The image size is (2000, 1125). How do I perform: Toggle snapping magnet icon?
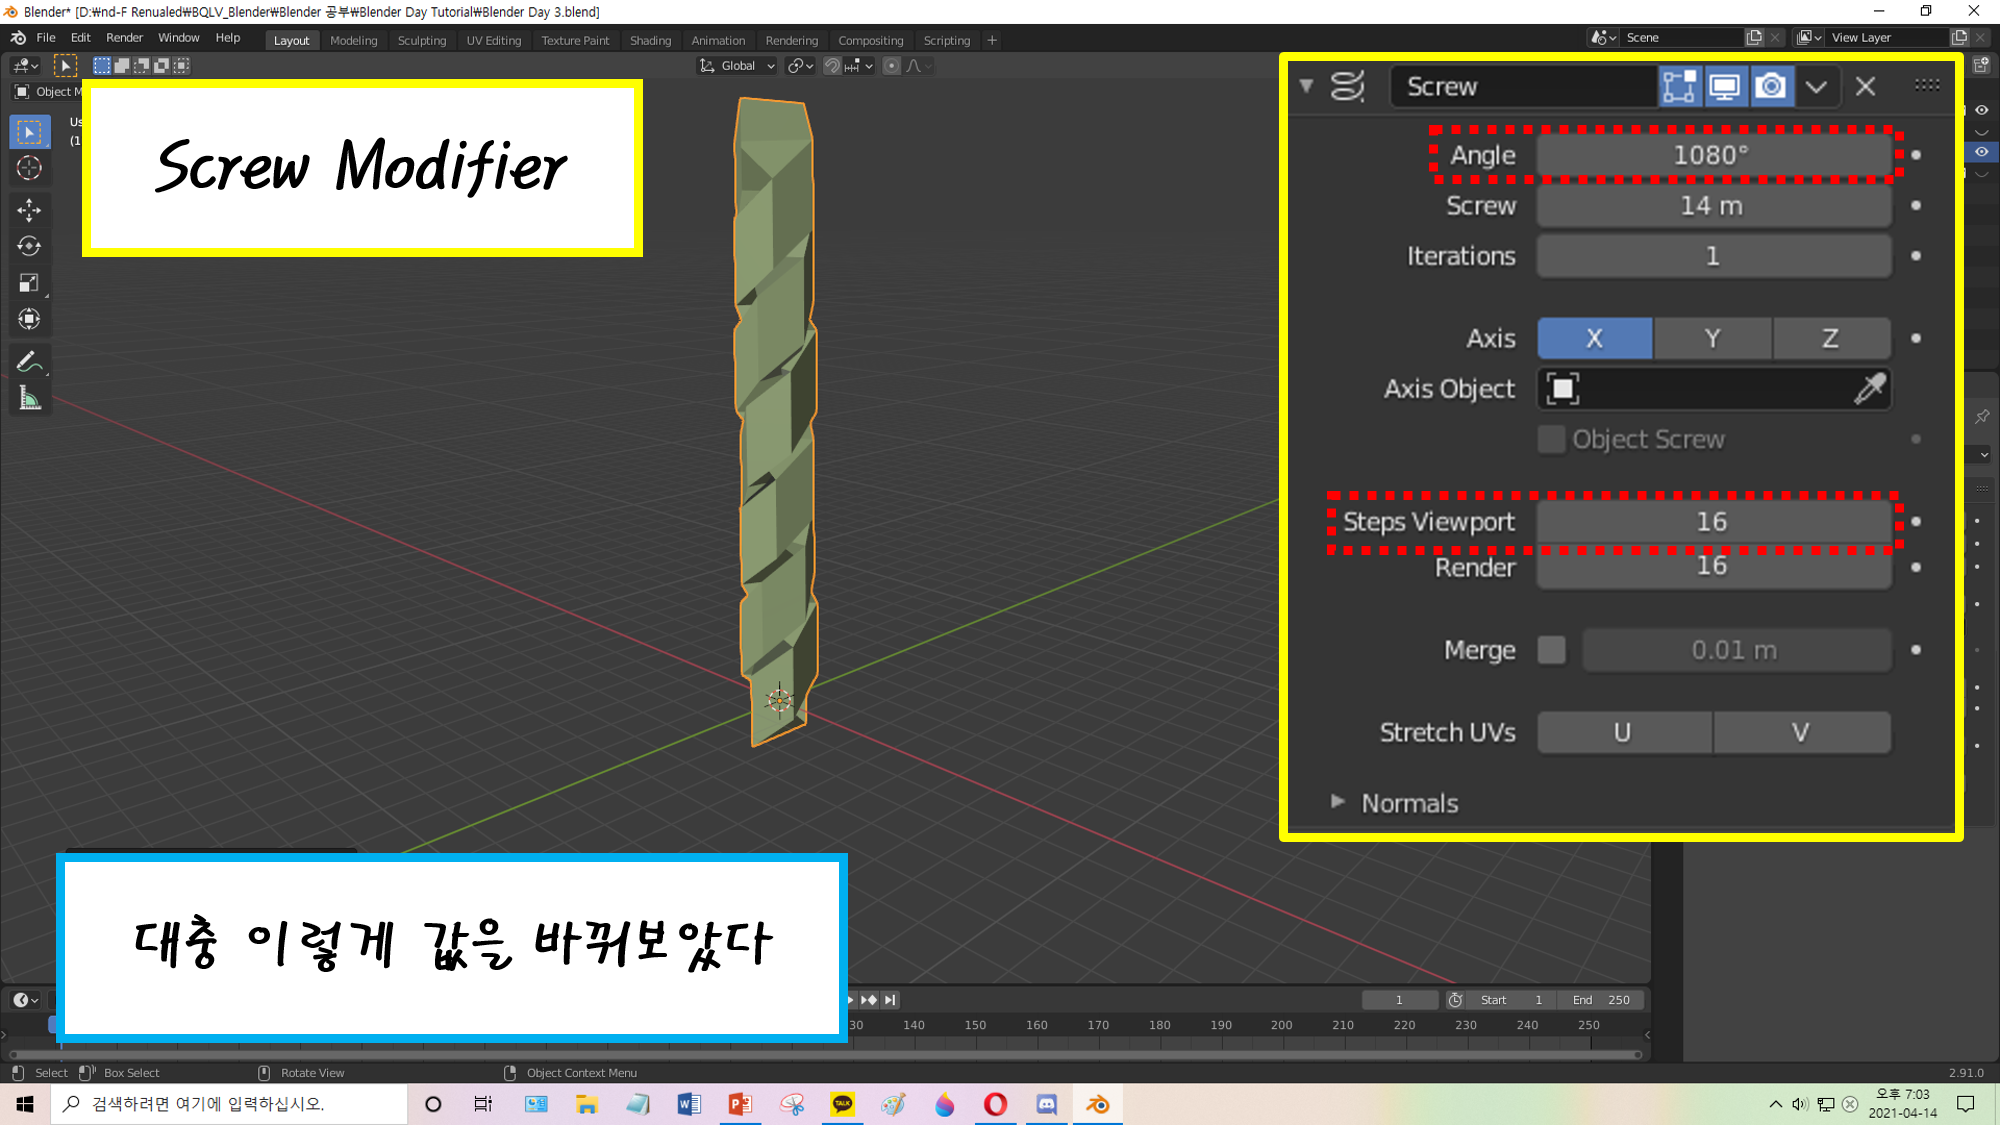click(x=832, y=66)
